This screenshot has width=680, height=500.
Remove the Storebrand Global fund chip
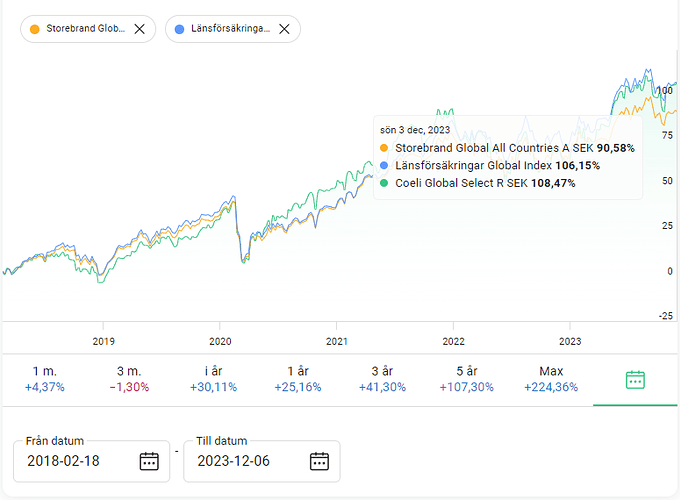click(139, 29)
